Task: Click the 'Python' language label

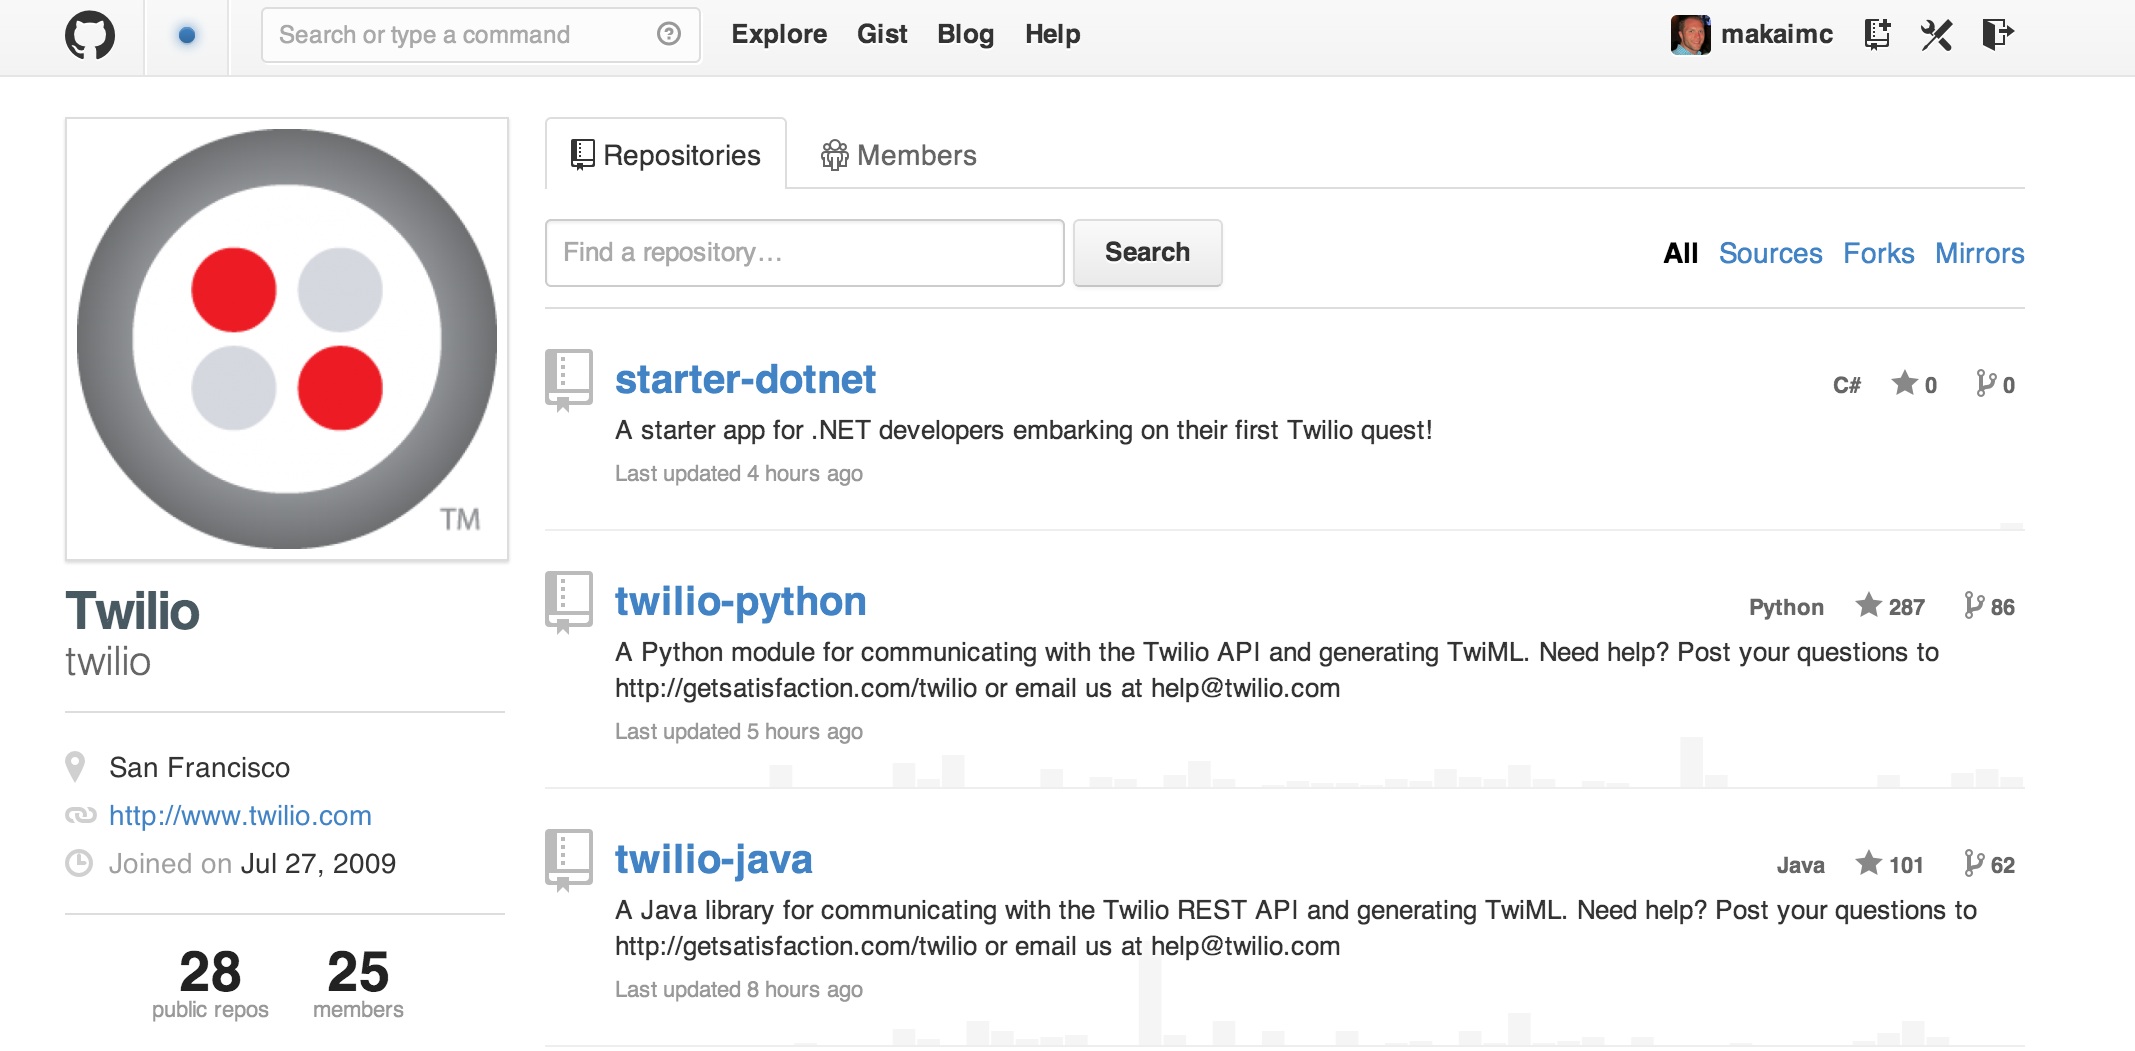Action: tap(1786, 607)
